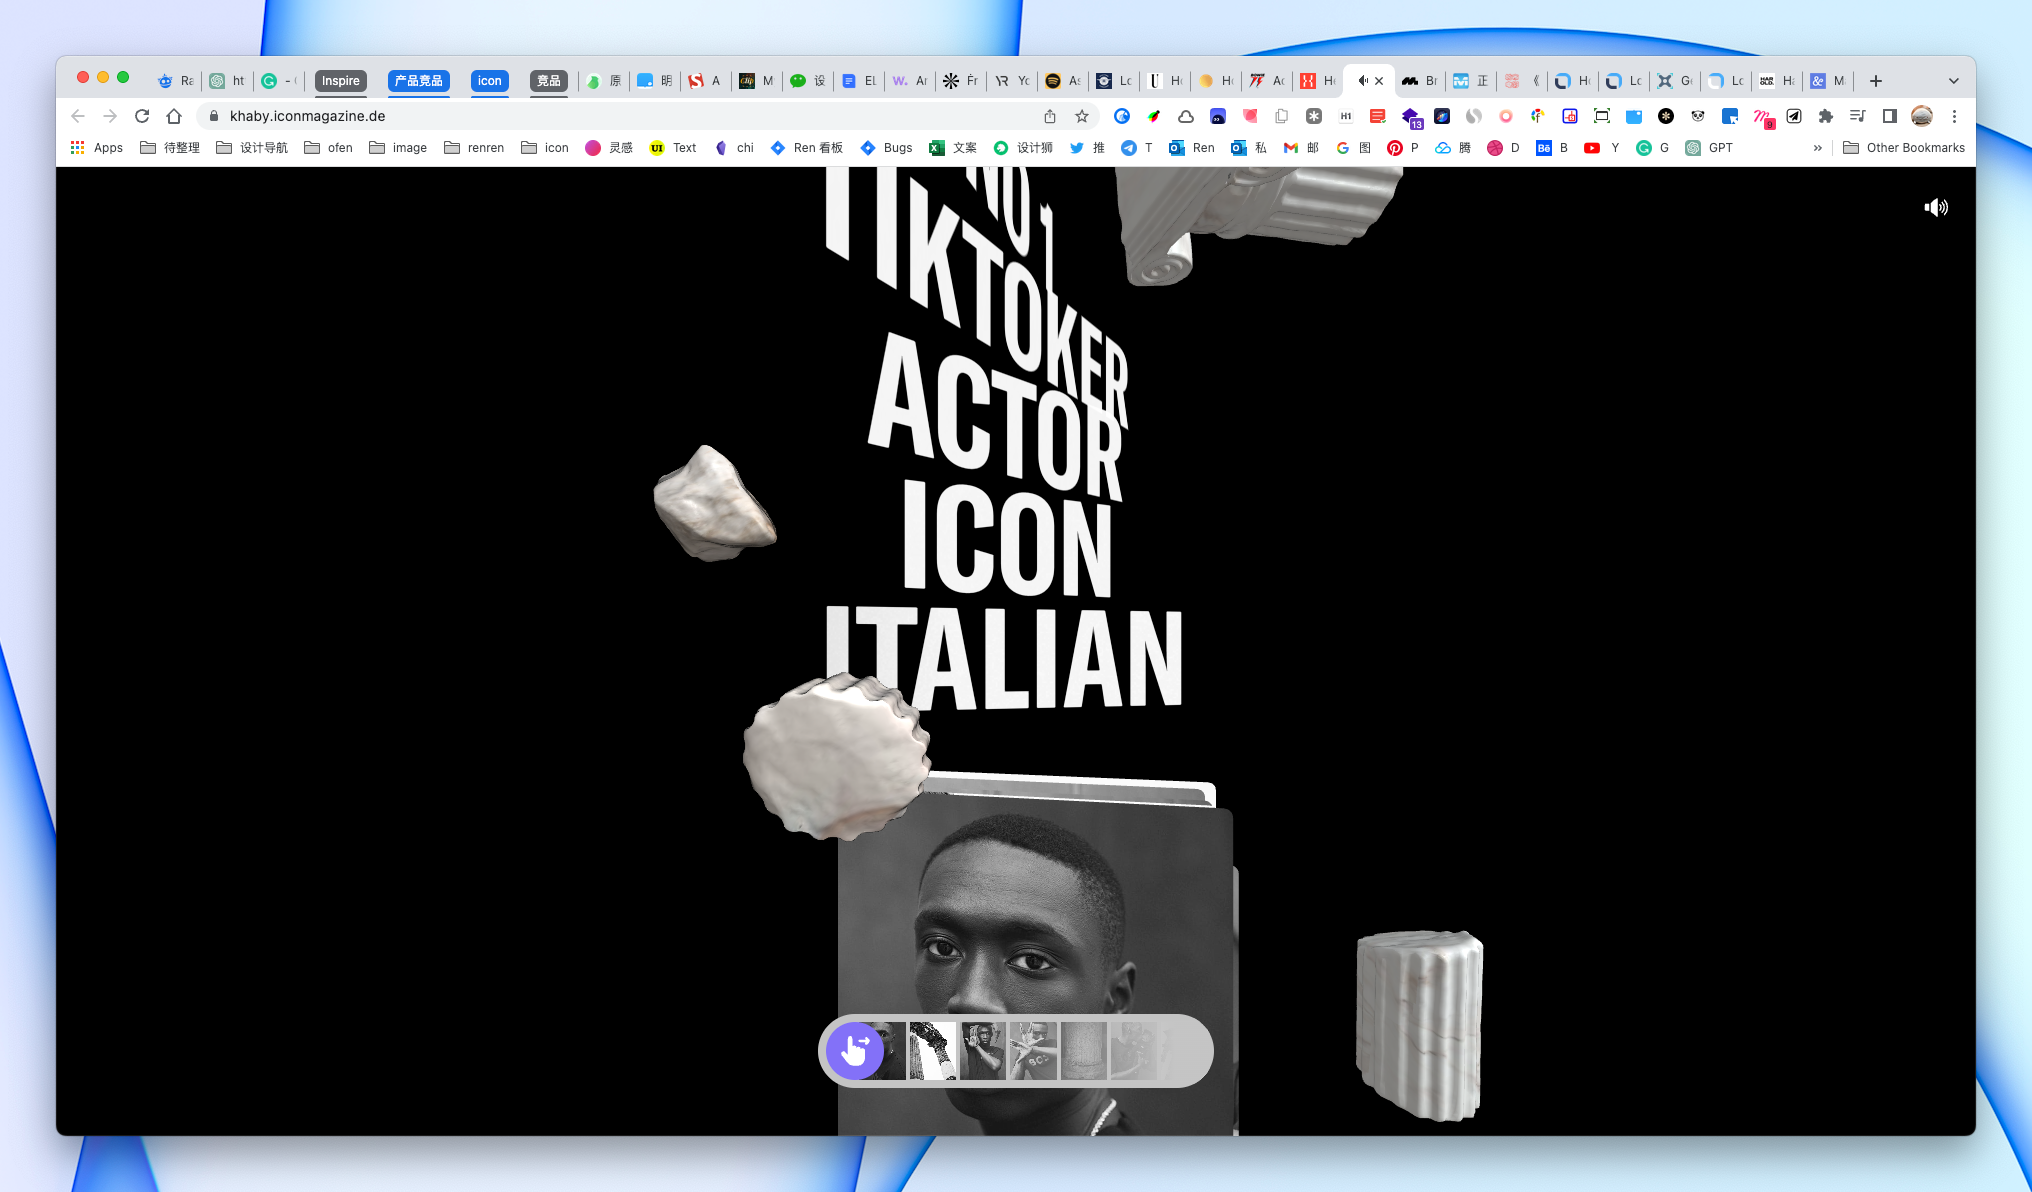2032x1192 pixels.
Task: Show hidden bookmarks with the double chevron
Action: coord(1817,148)
